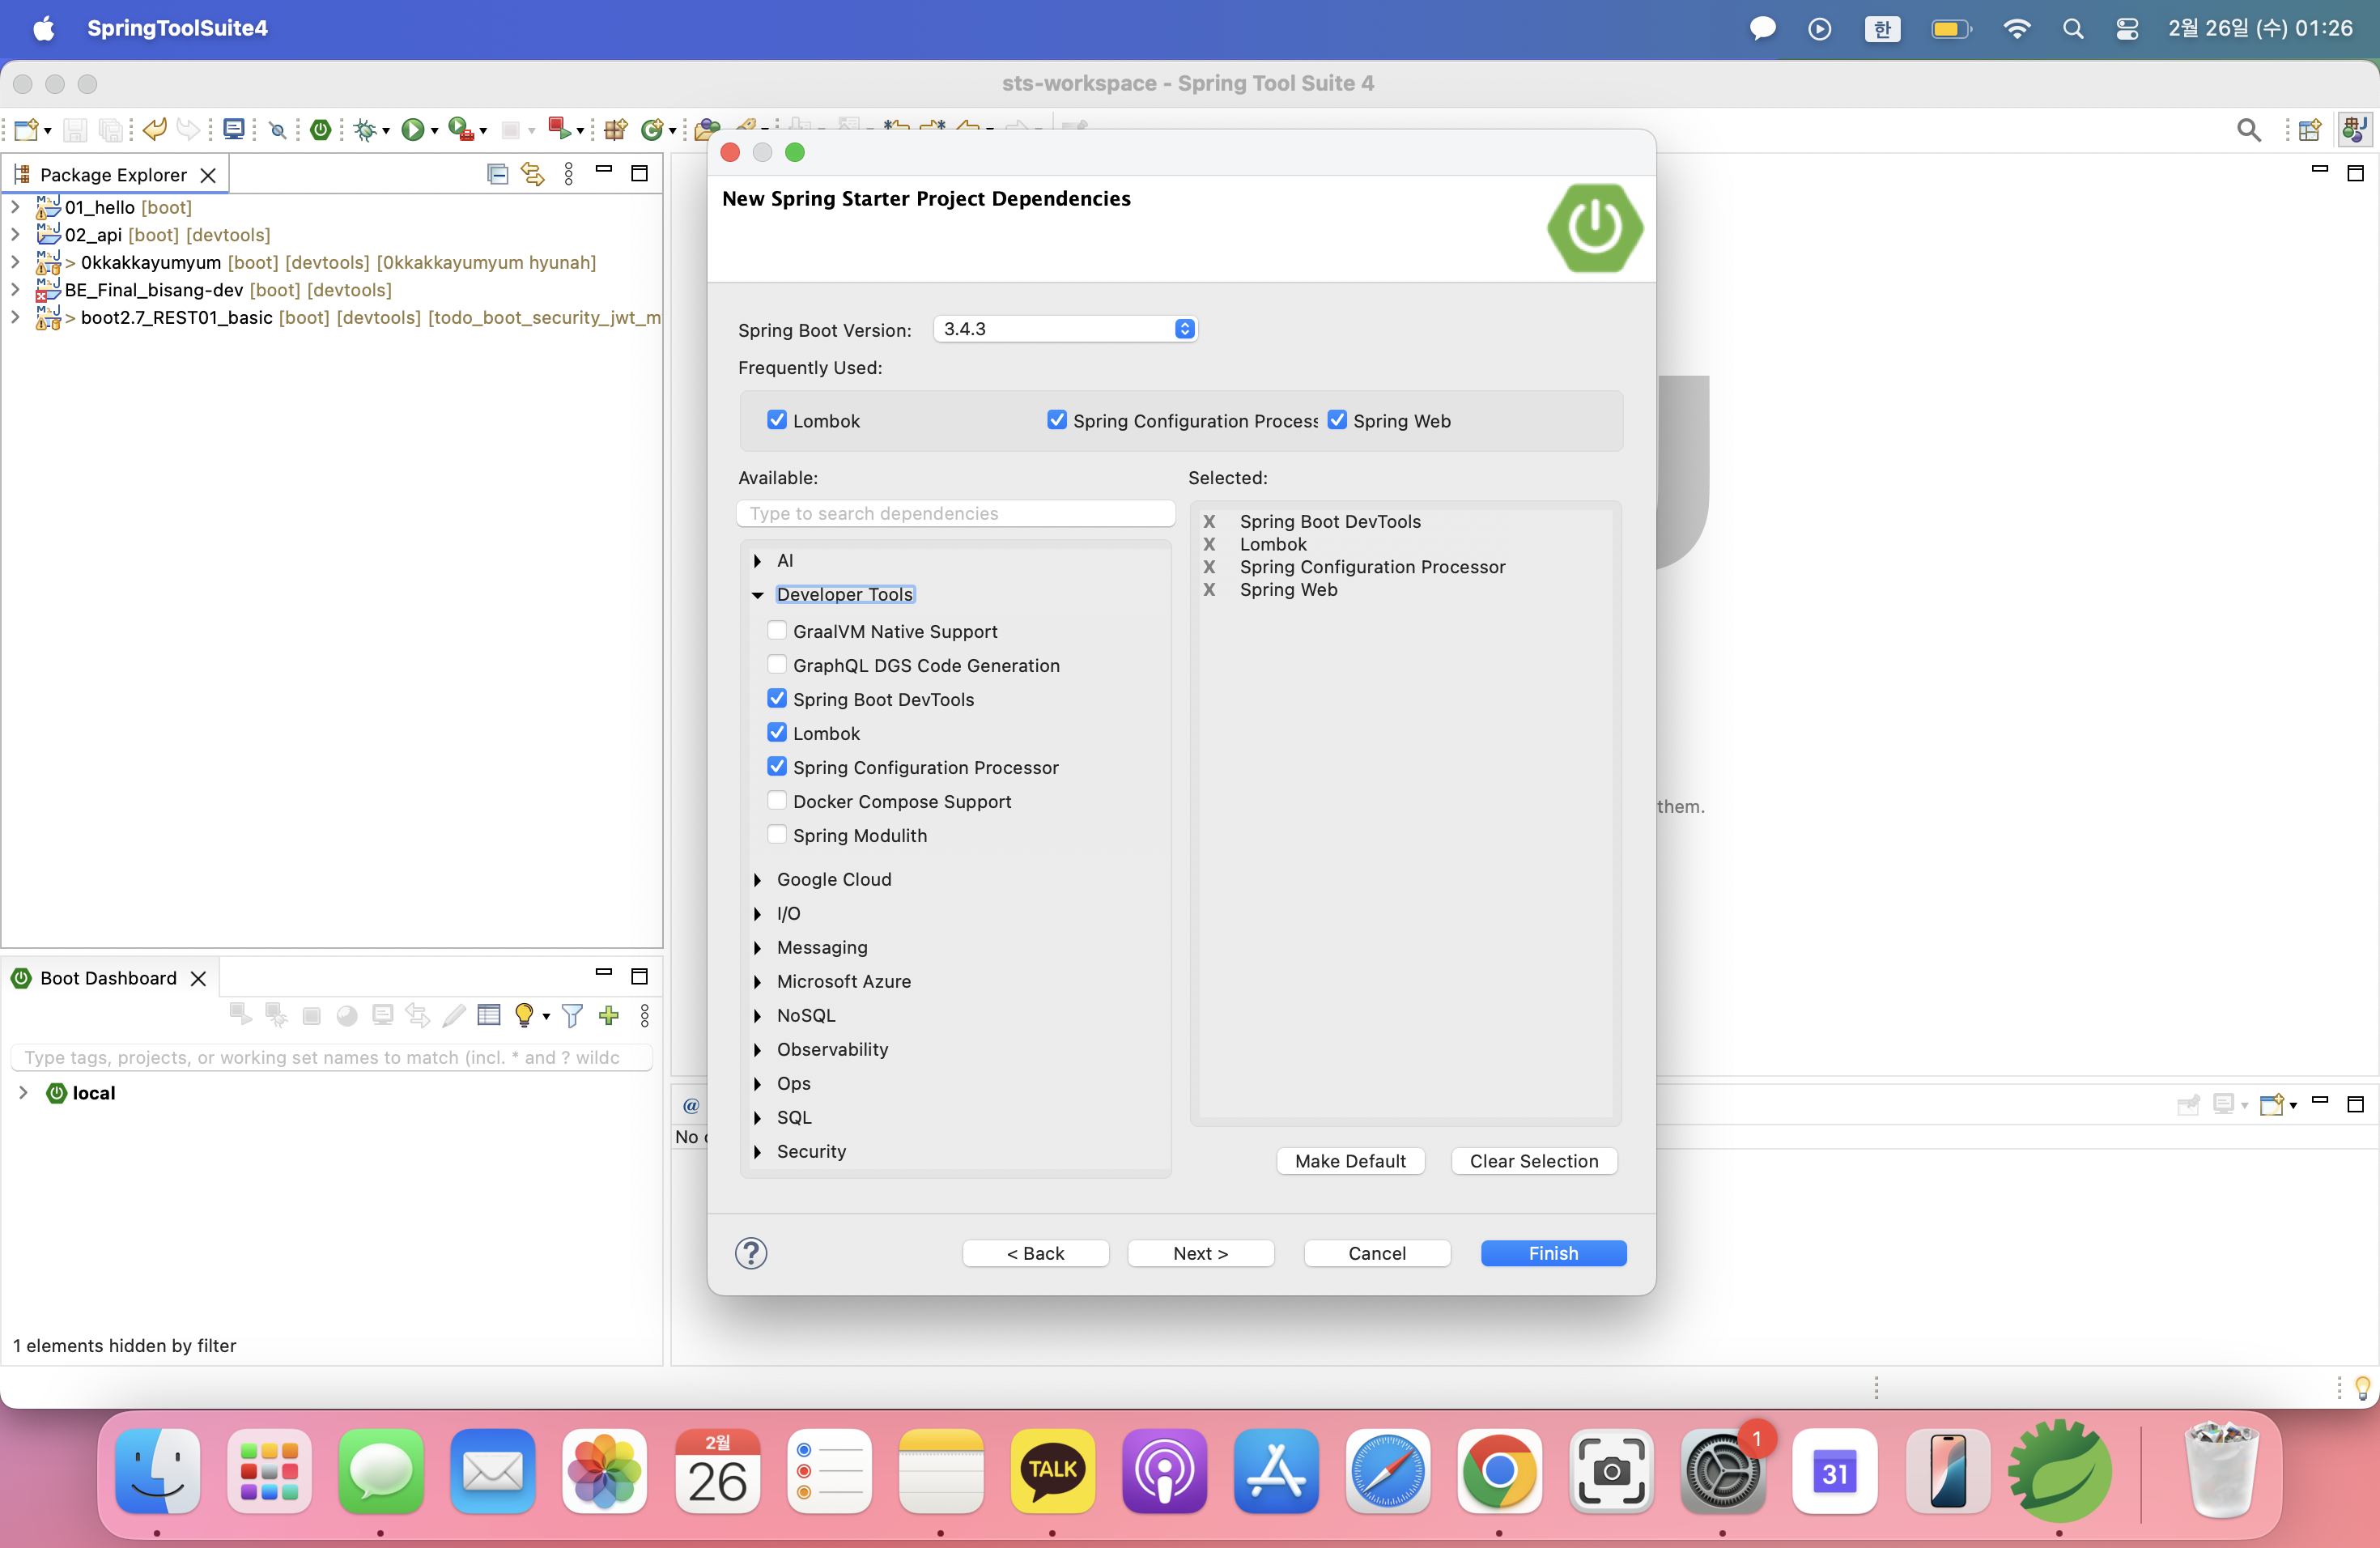This screenshot has height=1548, width=2380.
Task: Open filters funnel icon in Boot Dashboard
Action: [x=572, y=1016]
